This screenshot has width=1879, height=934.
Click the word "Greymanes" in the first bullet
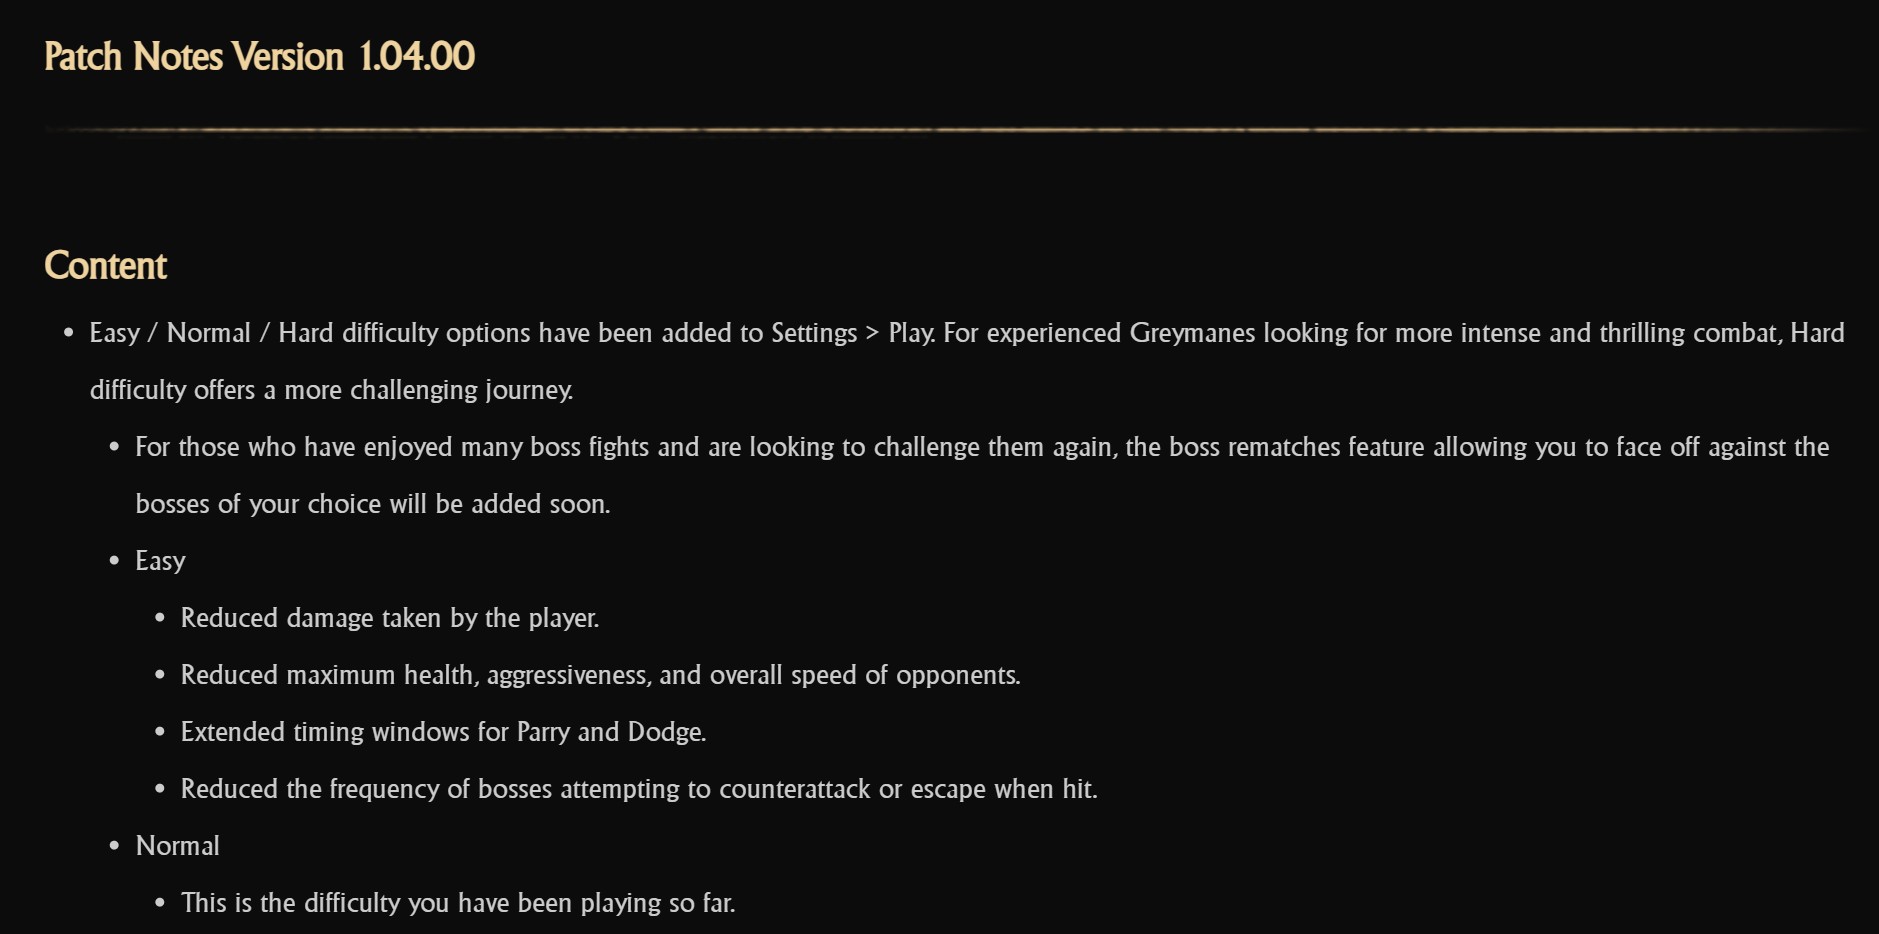(x=1192, y=333)
